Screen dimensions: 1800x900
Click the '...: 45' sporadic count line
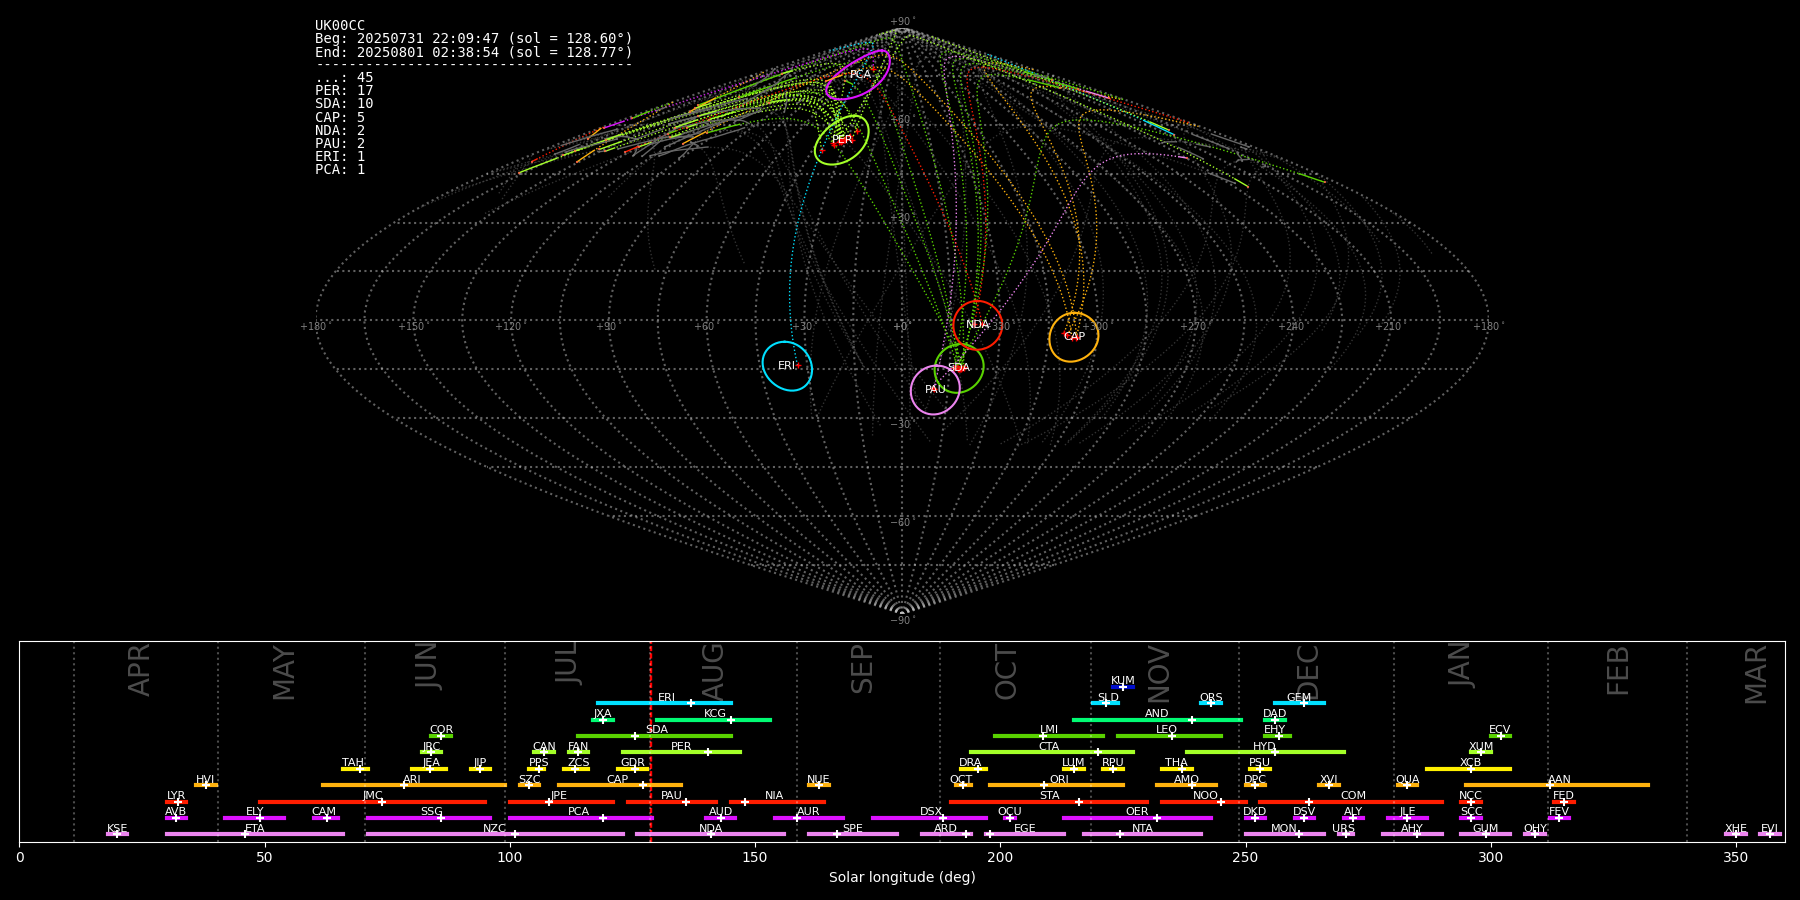coord(344,78)
